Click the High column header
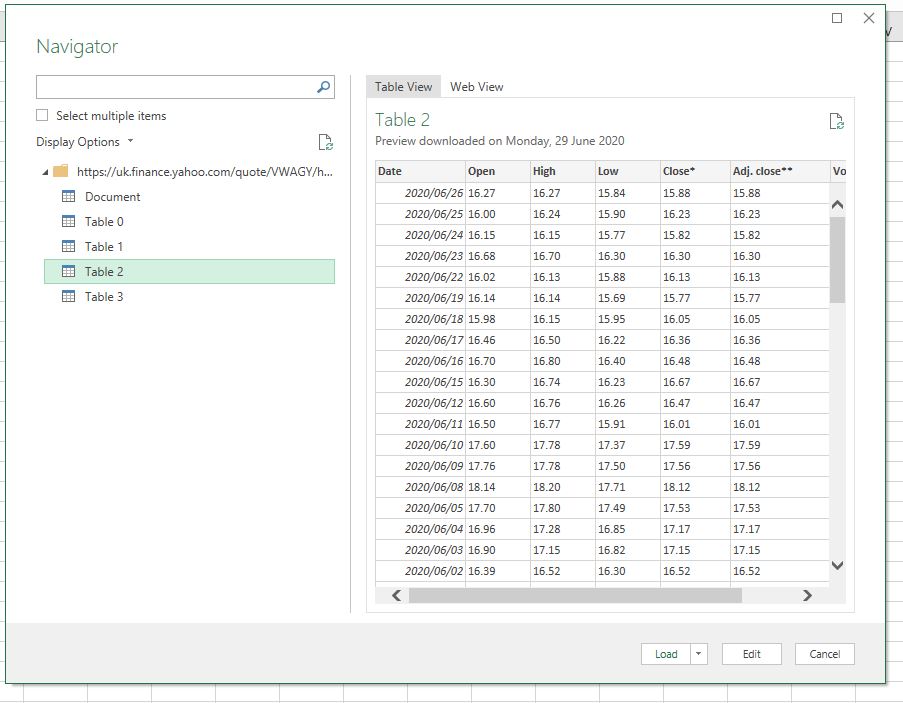 [x=563, y=171]
